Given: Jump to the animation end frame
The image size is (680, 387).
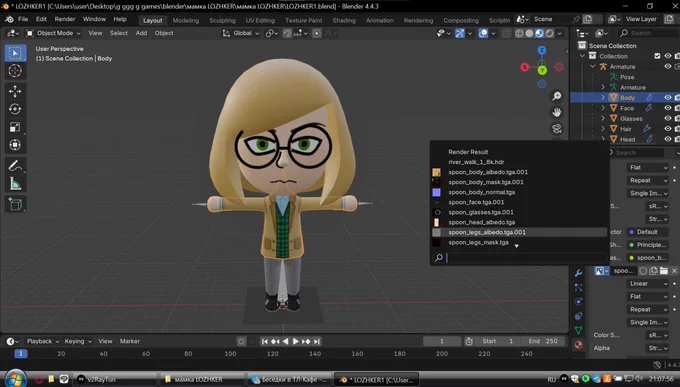Looking at the screenshot, I should point(317,341).
